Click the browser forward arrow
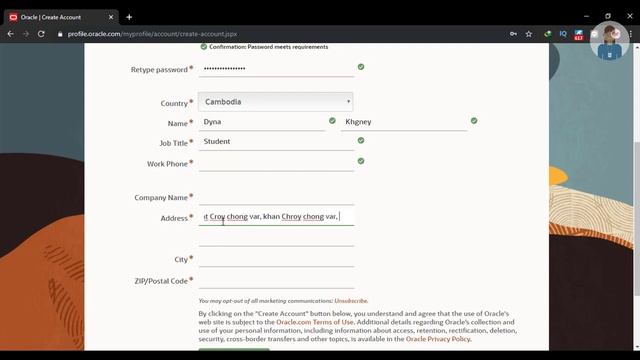This screenshot has height=360, width=640. (x=26, y=34)
